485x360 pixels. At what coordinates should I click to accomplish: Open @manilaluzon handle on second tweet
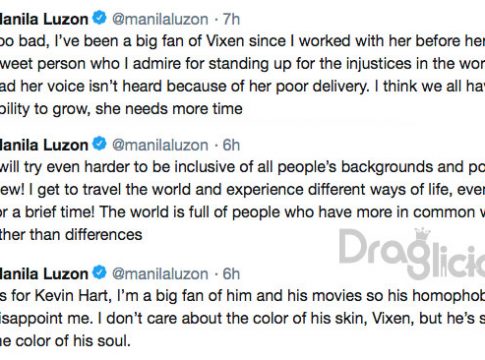click(x=160, y=145)
